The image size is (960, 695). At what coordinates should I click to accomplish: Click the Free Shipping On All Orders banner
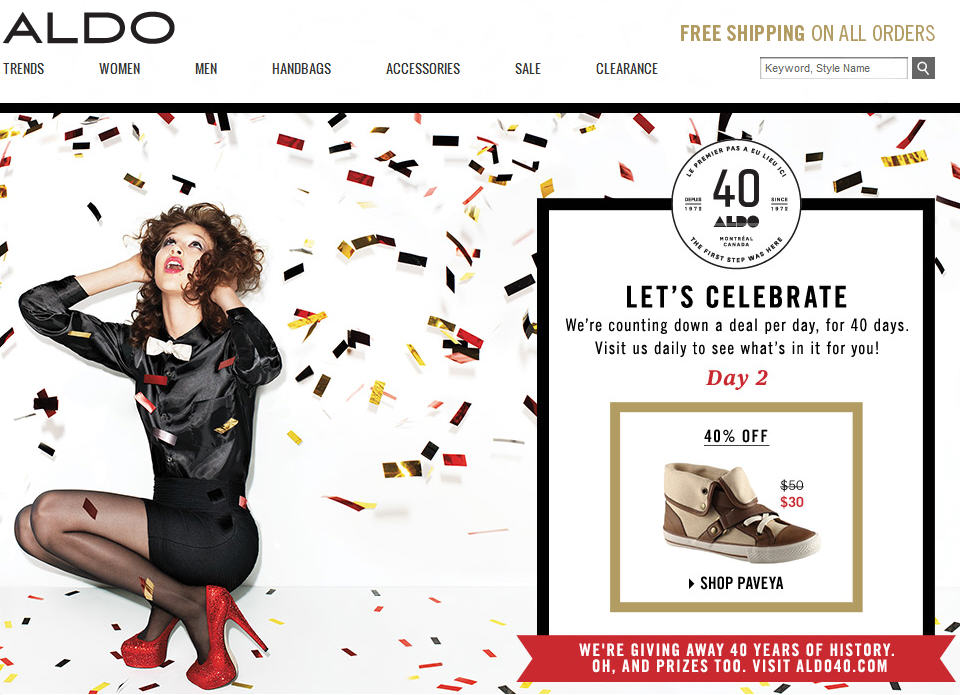[x=807, y=33]
